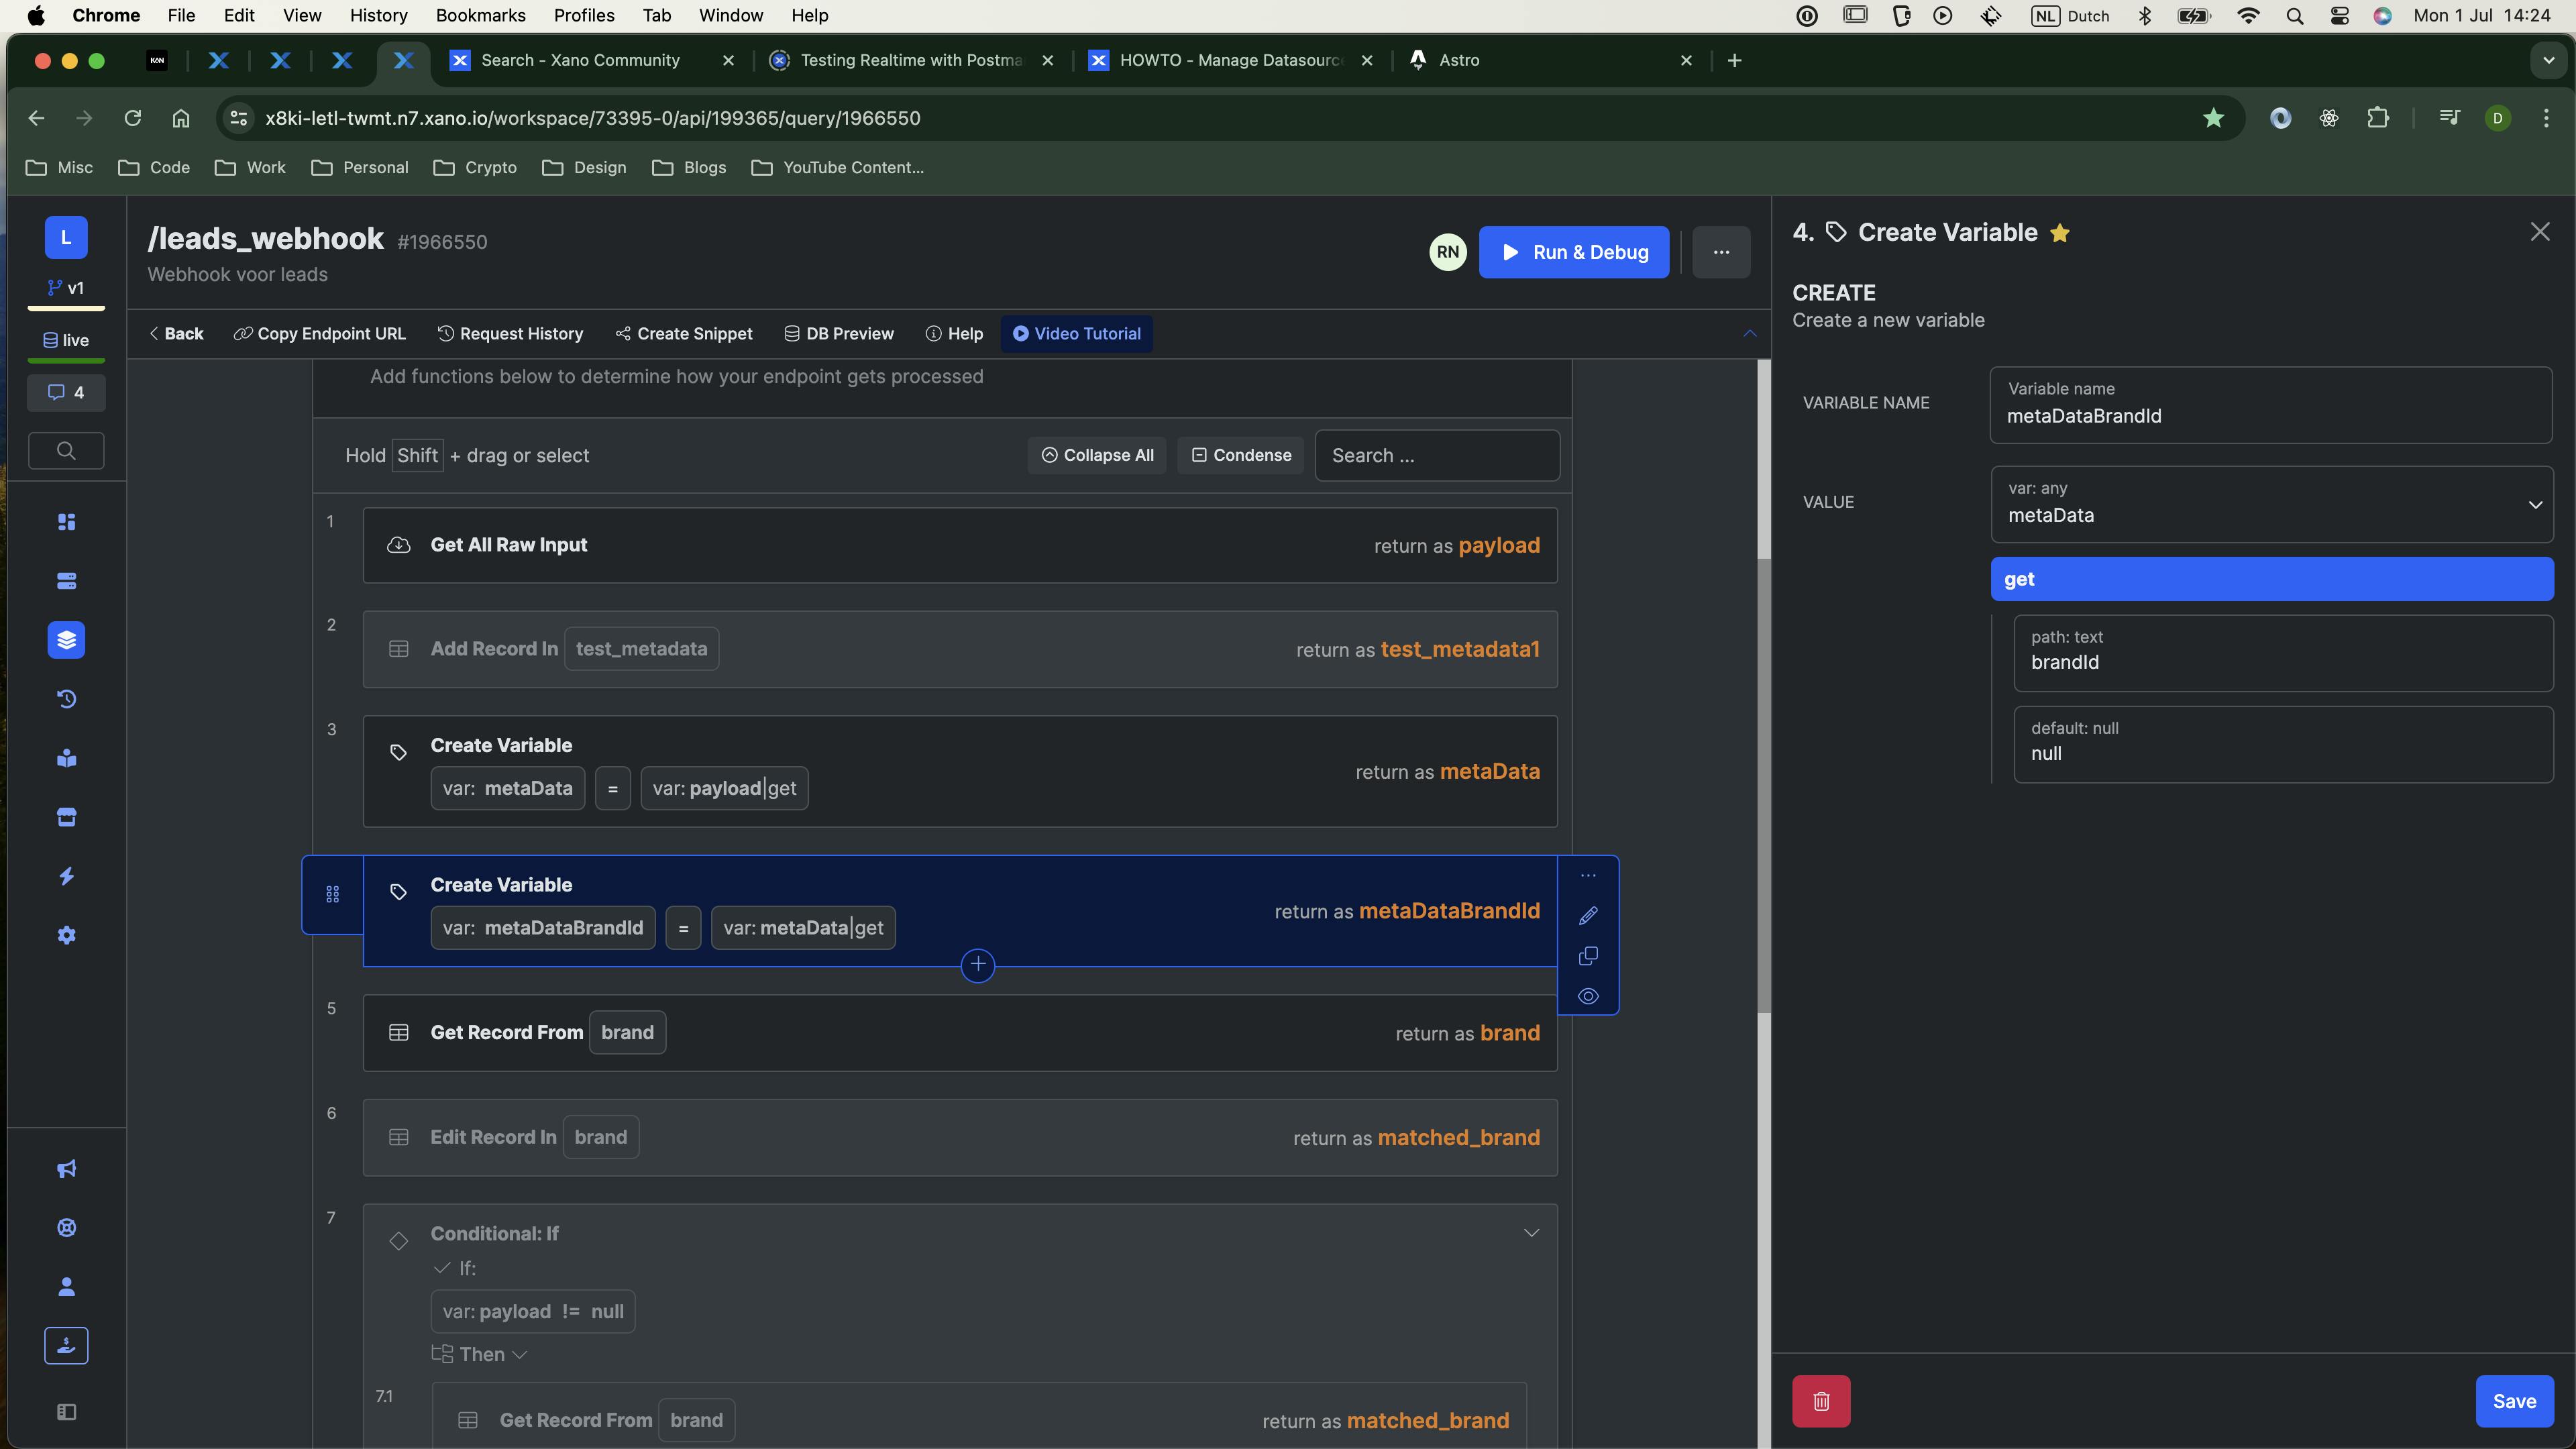Click the lightning bolt sidebar icon
2576x1449 pixels.
pos(67,876)
